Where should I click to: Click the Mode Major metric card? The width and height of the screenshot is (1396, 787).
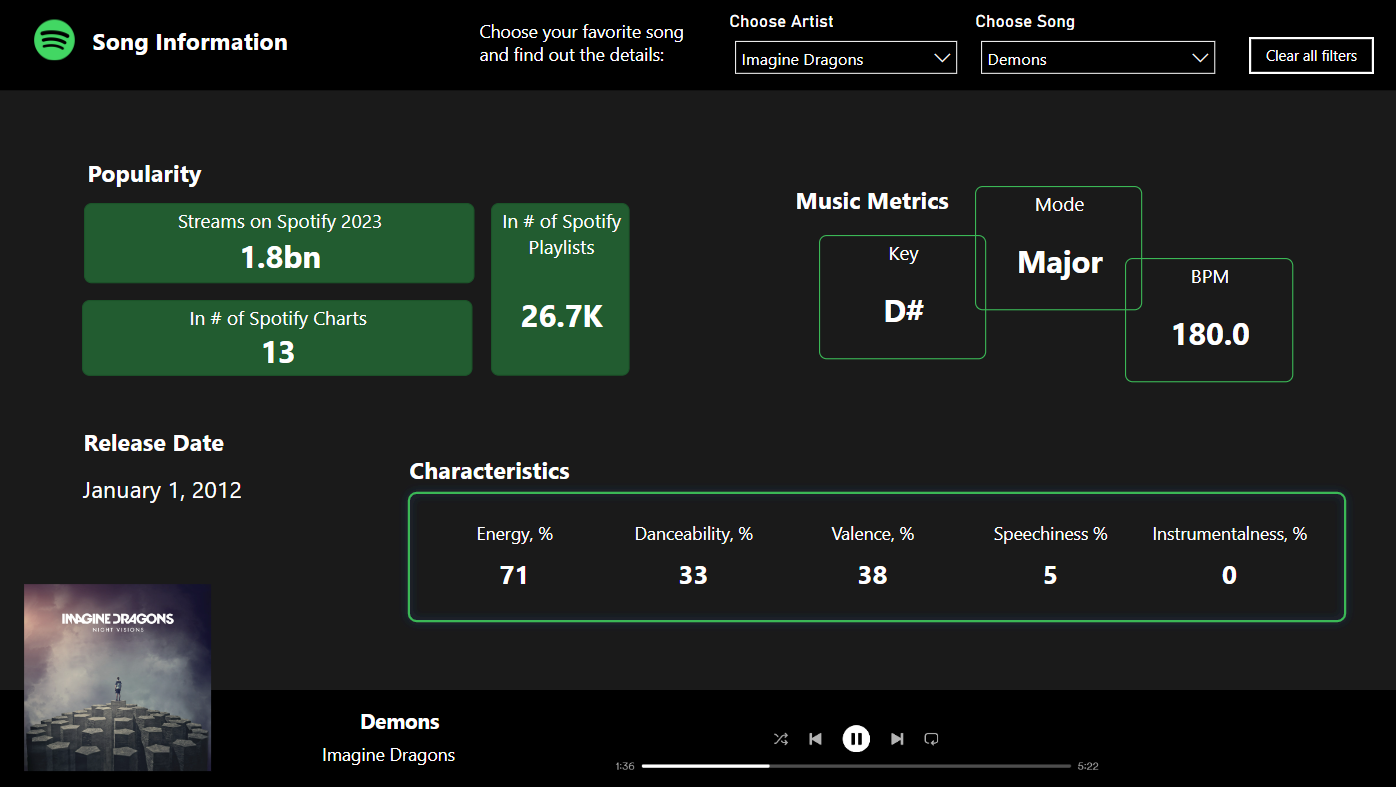coord(1058,248)
